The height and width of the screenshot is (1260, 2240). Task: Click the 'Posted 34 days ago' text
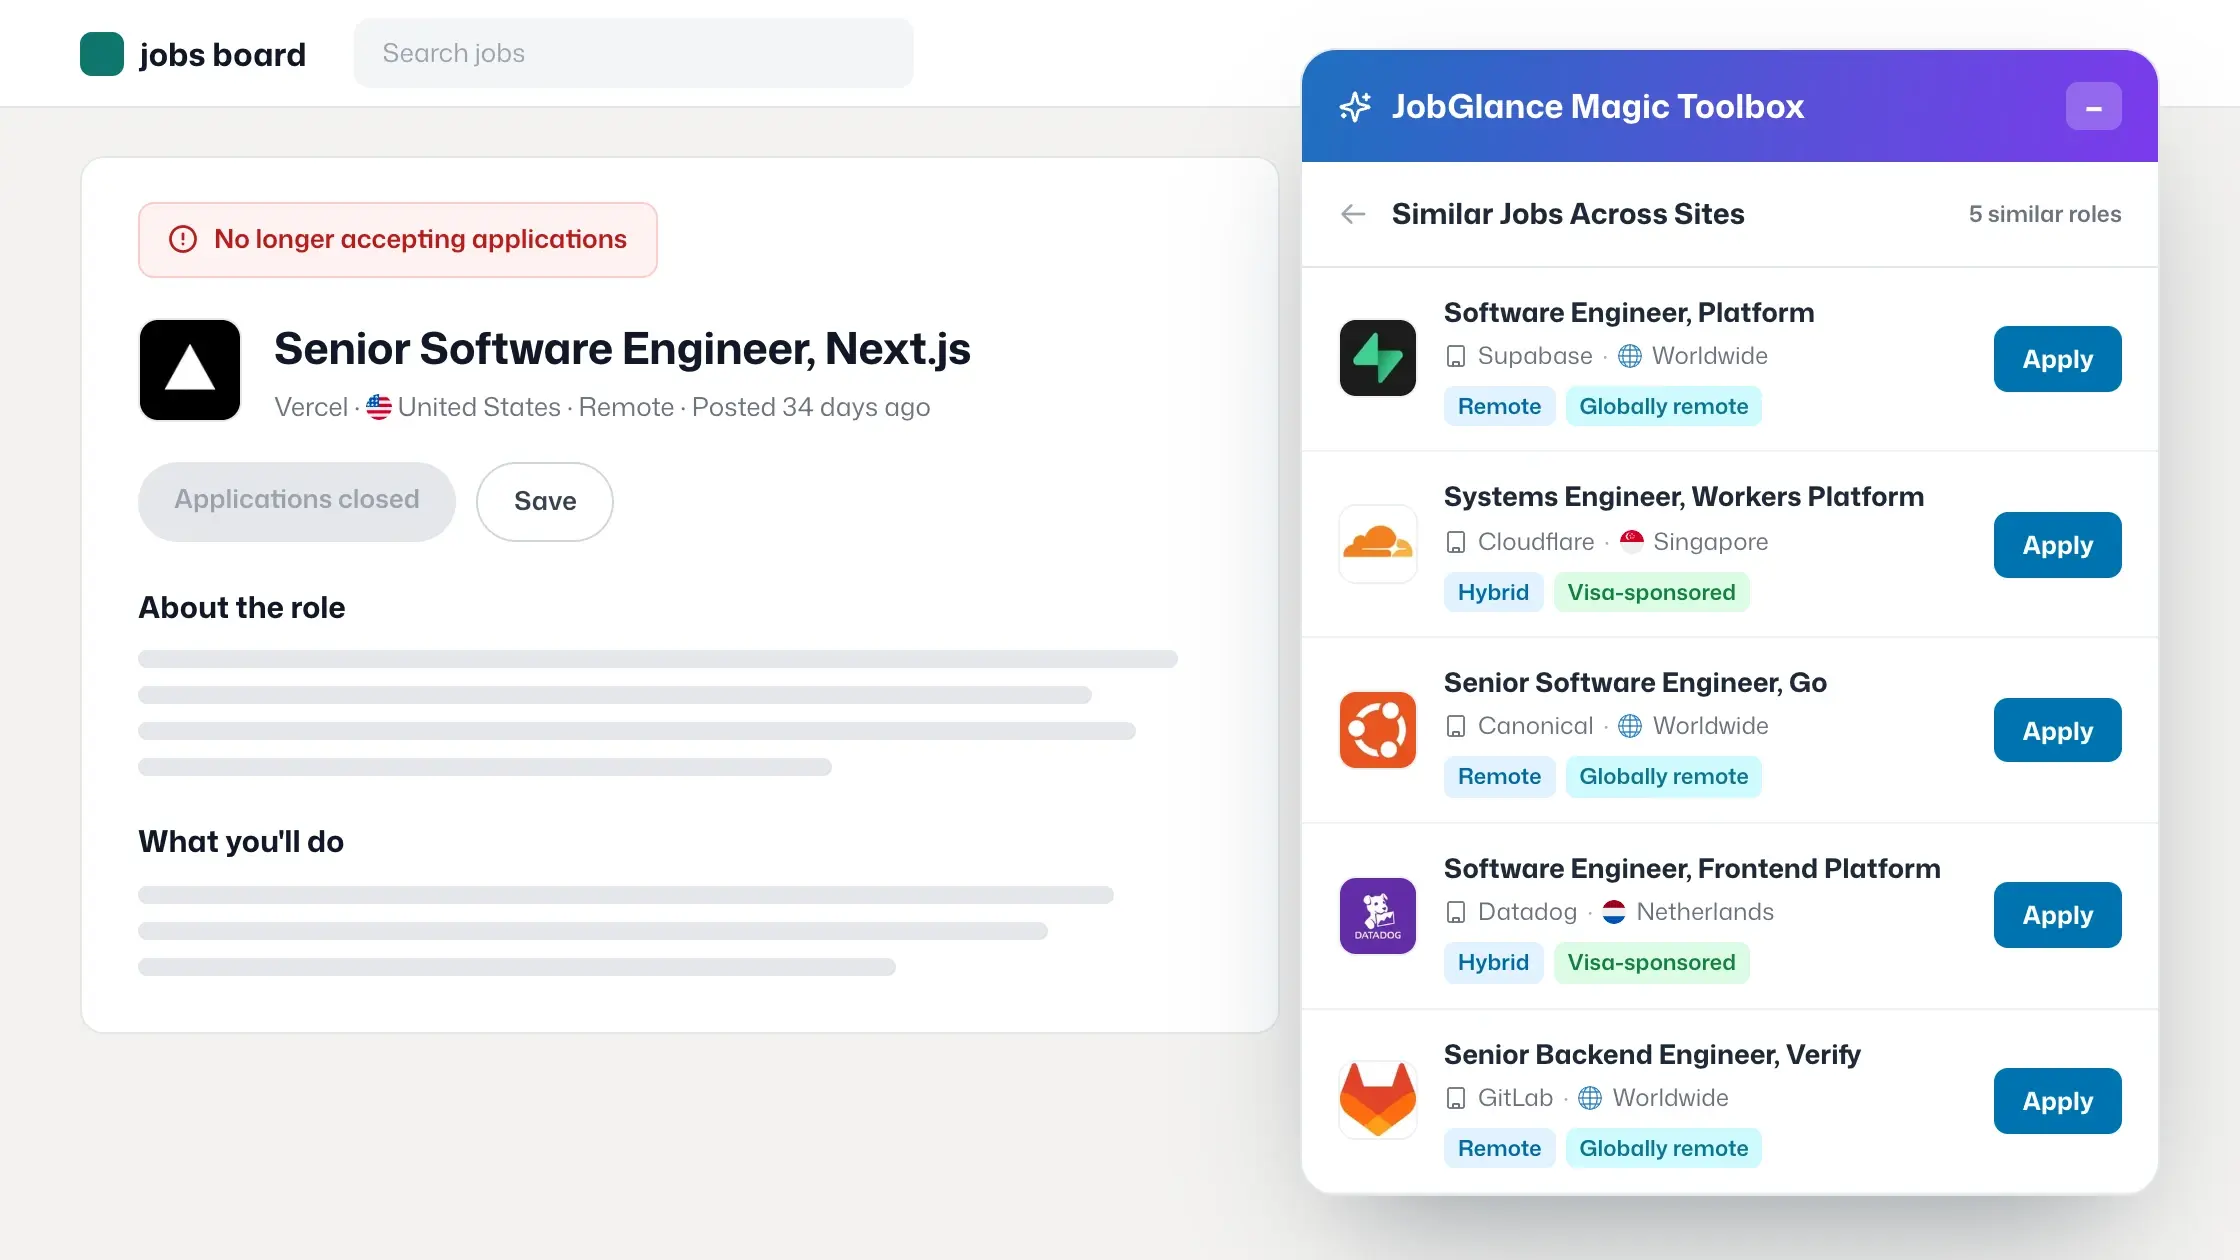(x=811, y=407)
